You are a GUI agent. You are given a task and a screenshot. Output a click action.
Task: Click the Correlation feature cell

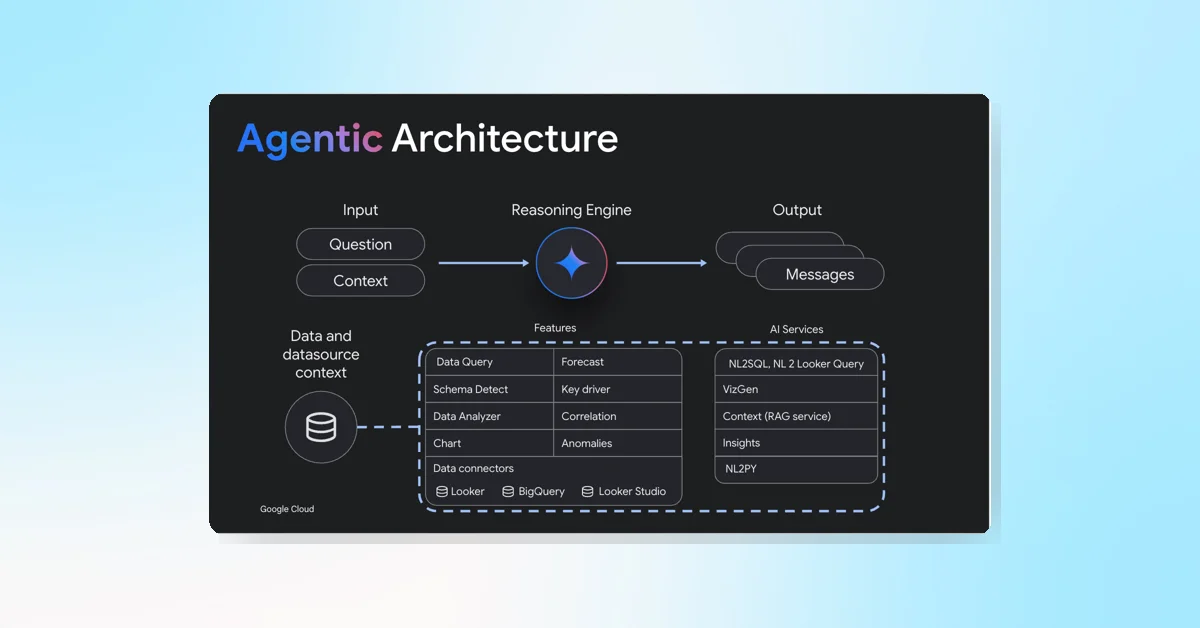tap(618, 416)
